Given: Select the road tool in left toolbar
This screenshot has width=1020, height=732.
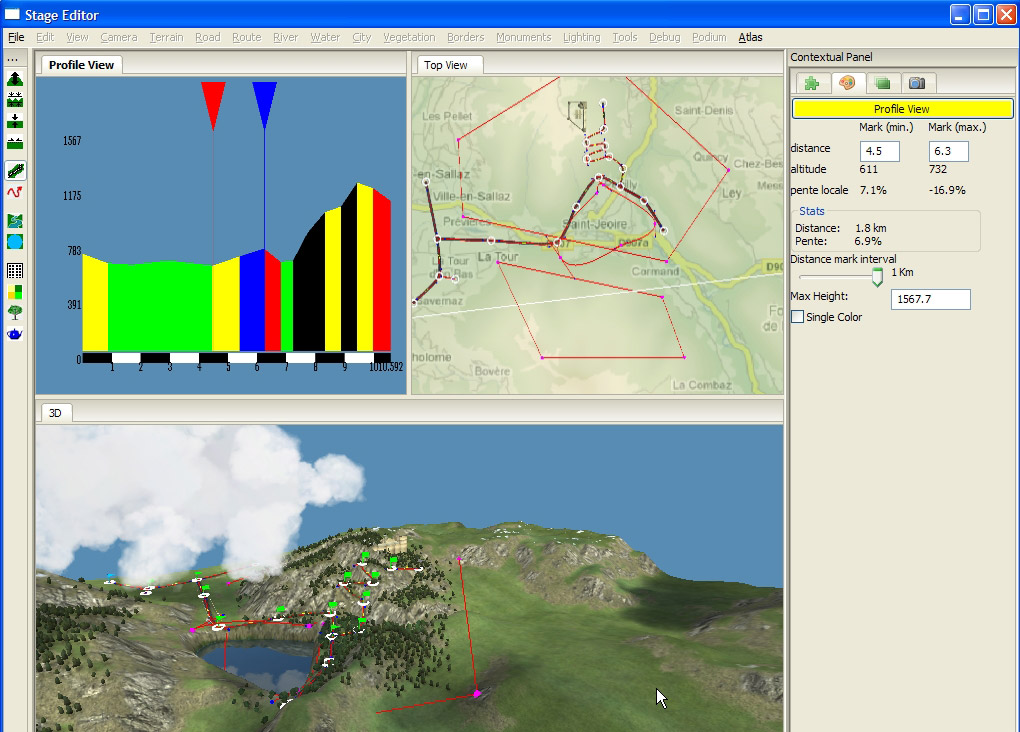Looking at the screenshot, I should click(15, 171).
